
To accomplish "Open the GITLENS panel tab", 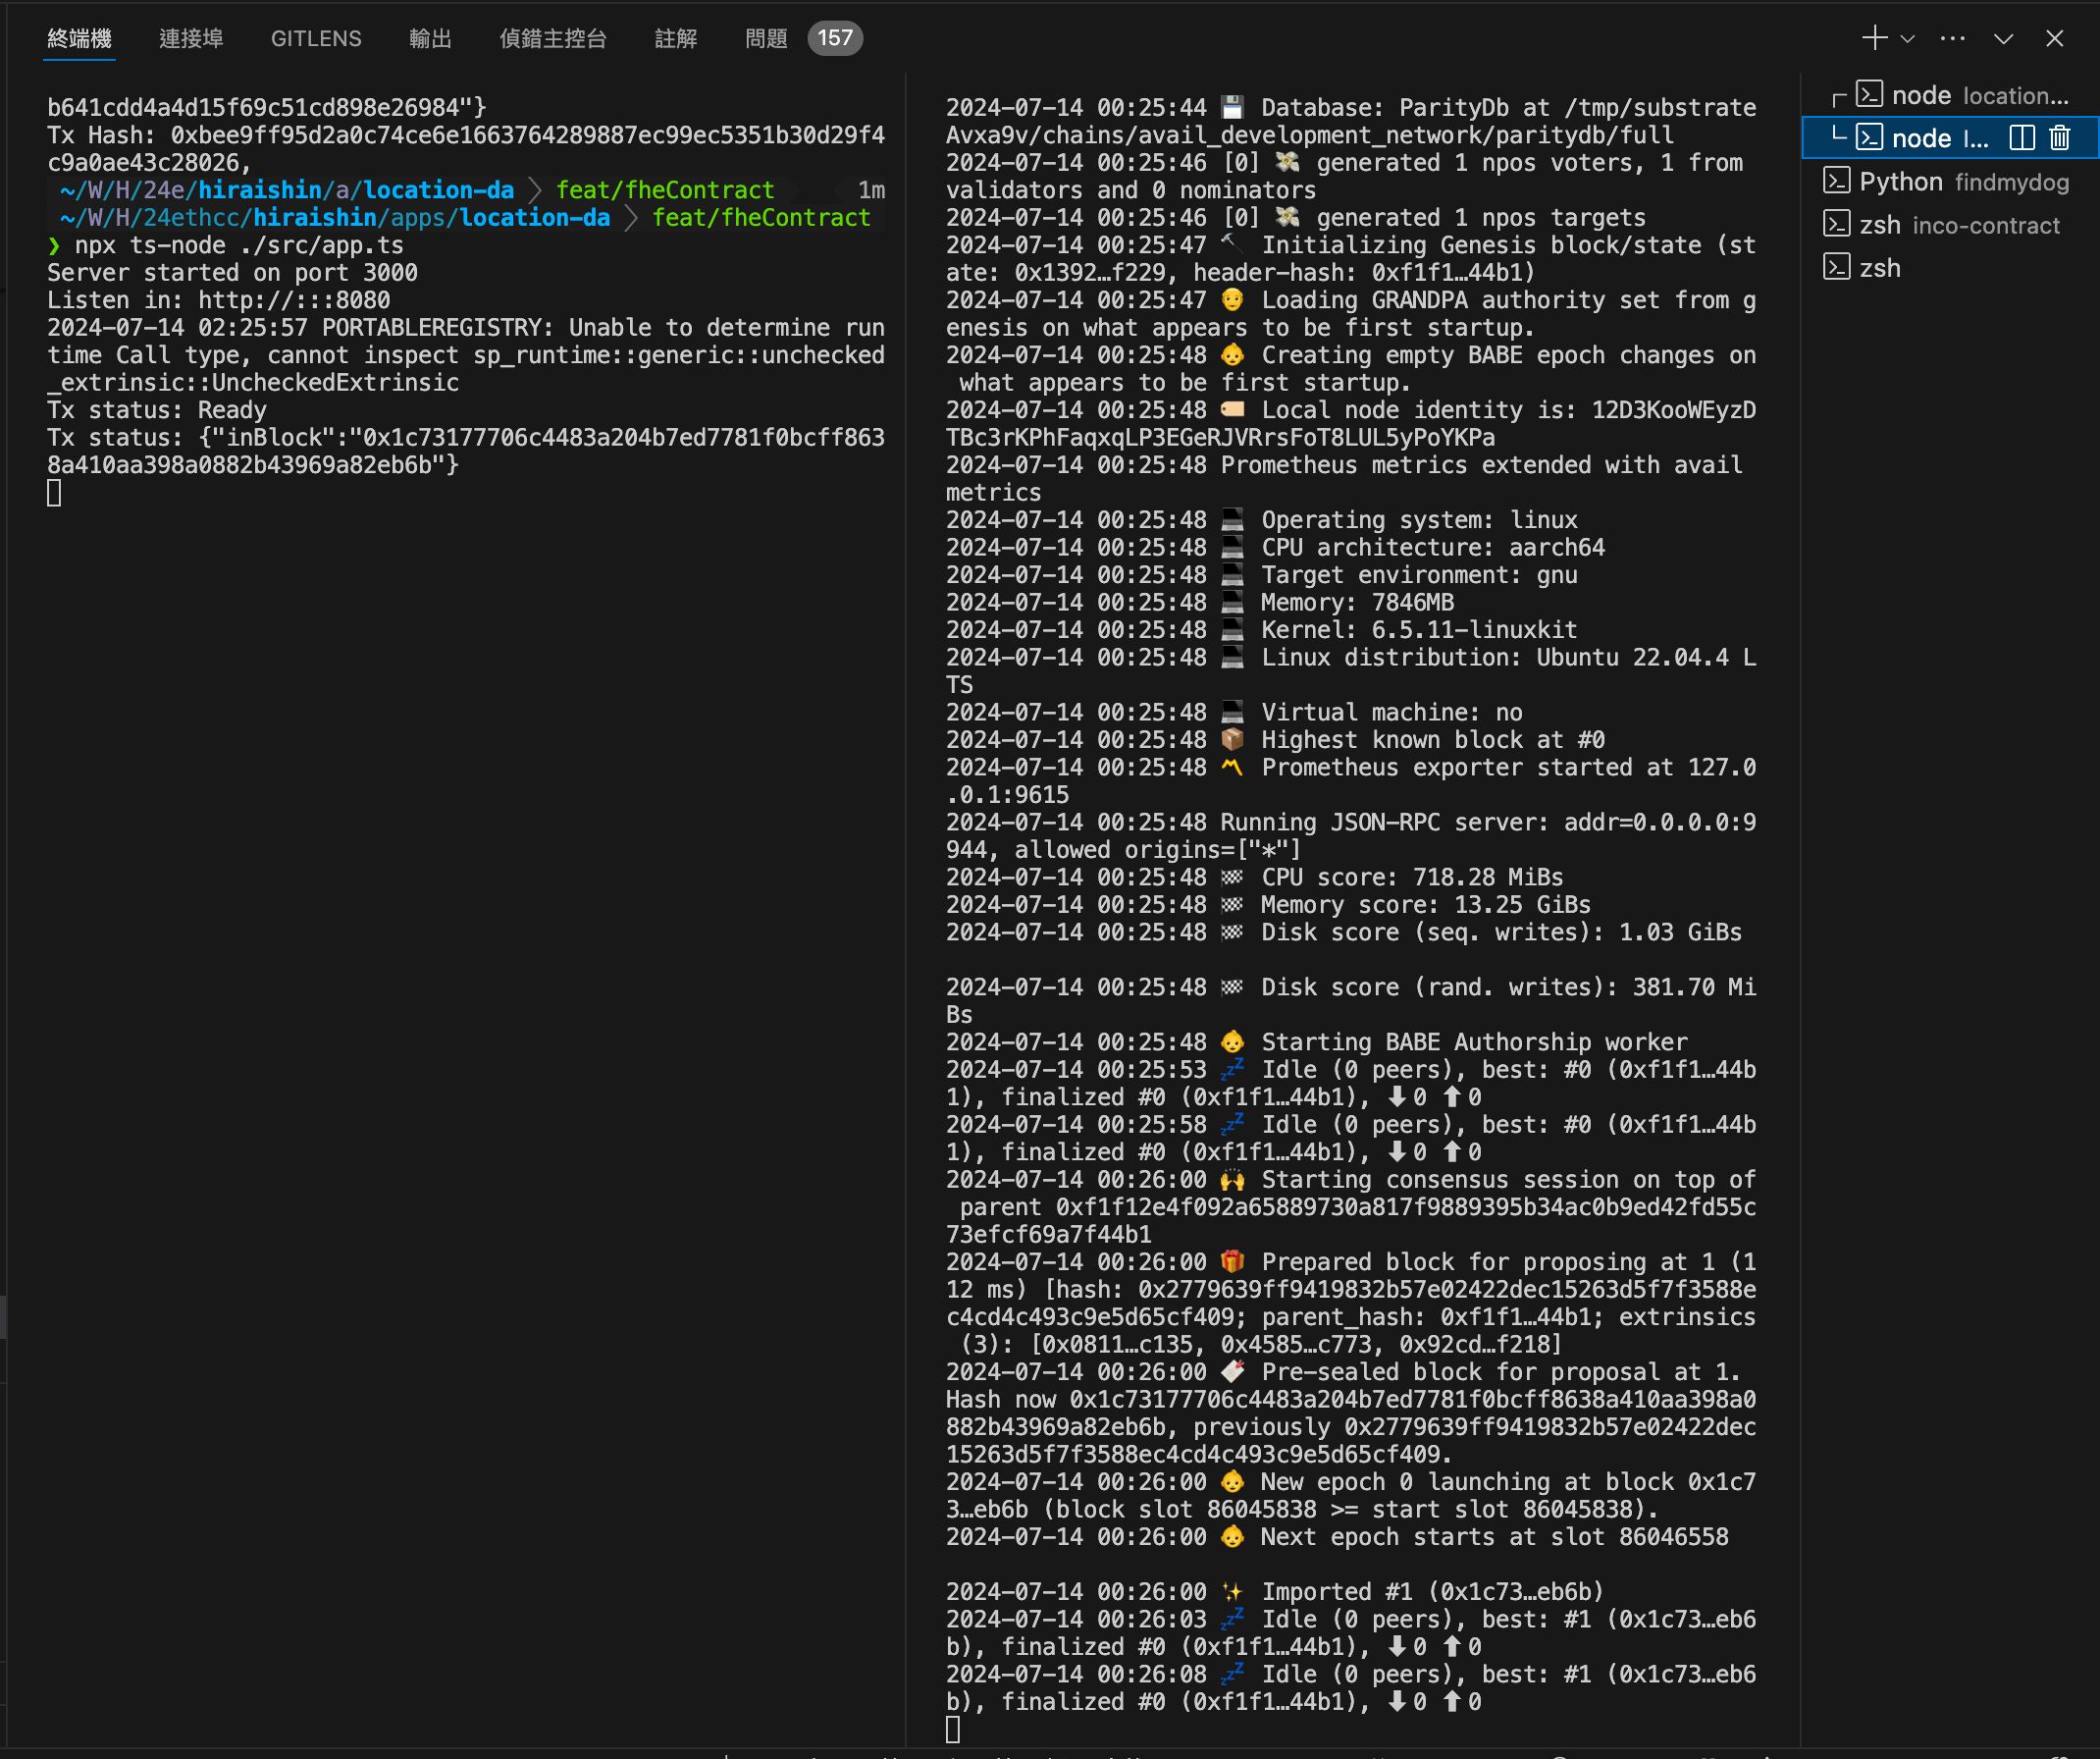I will click(x=316, y=39).
